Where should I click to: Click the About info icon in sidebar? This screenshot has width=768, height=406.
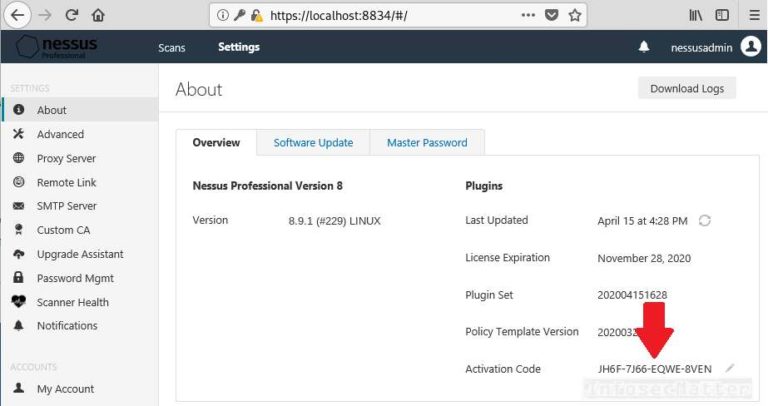[19, 109]
